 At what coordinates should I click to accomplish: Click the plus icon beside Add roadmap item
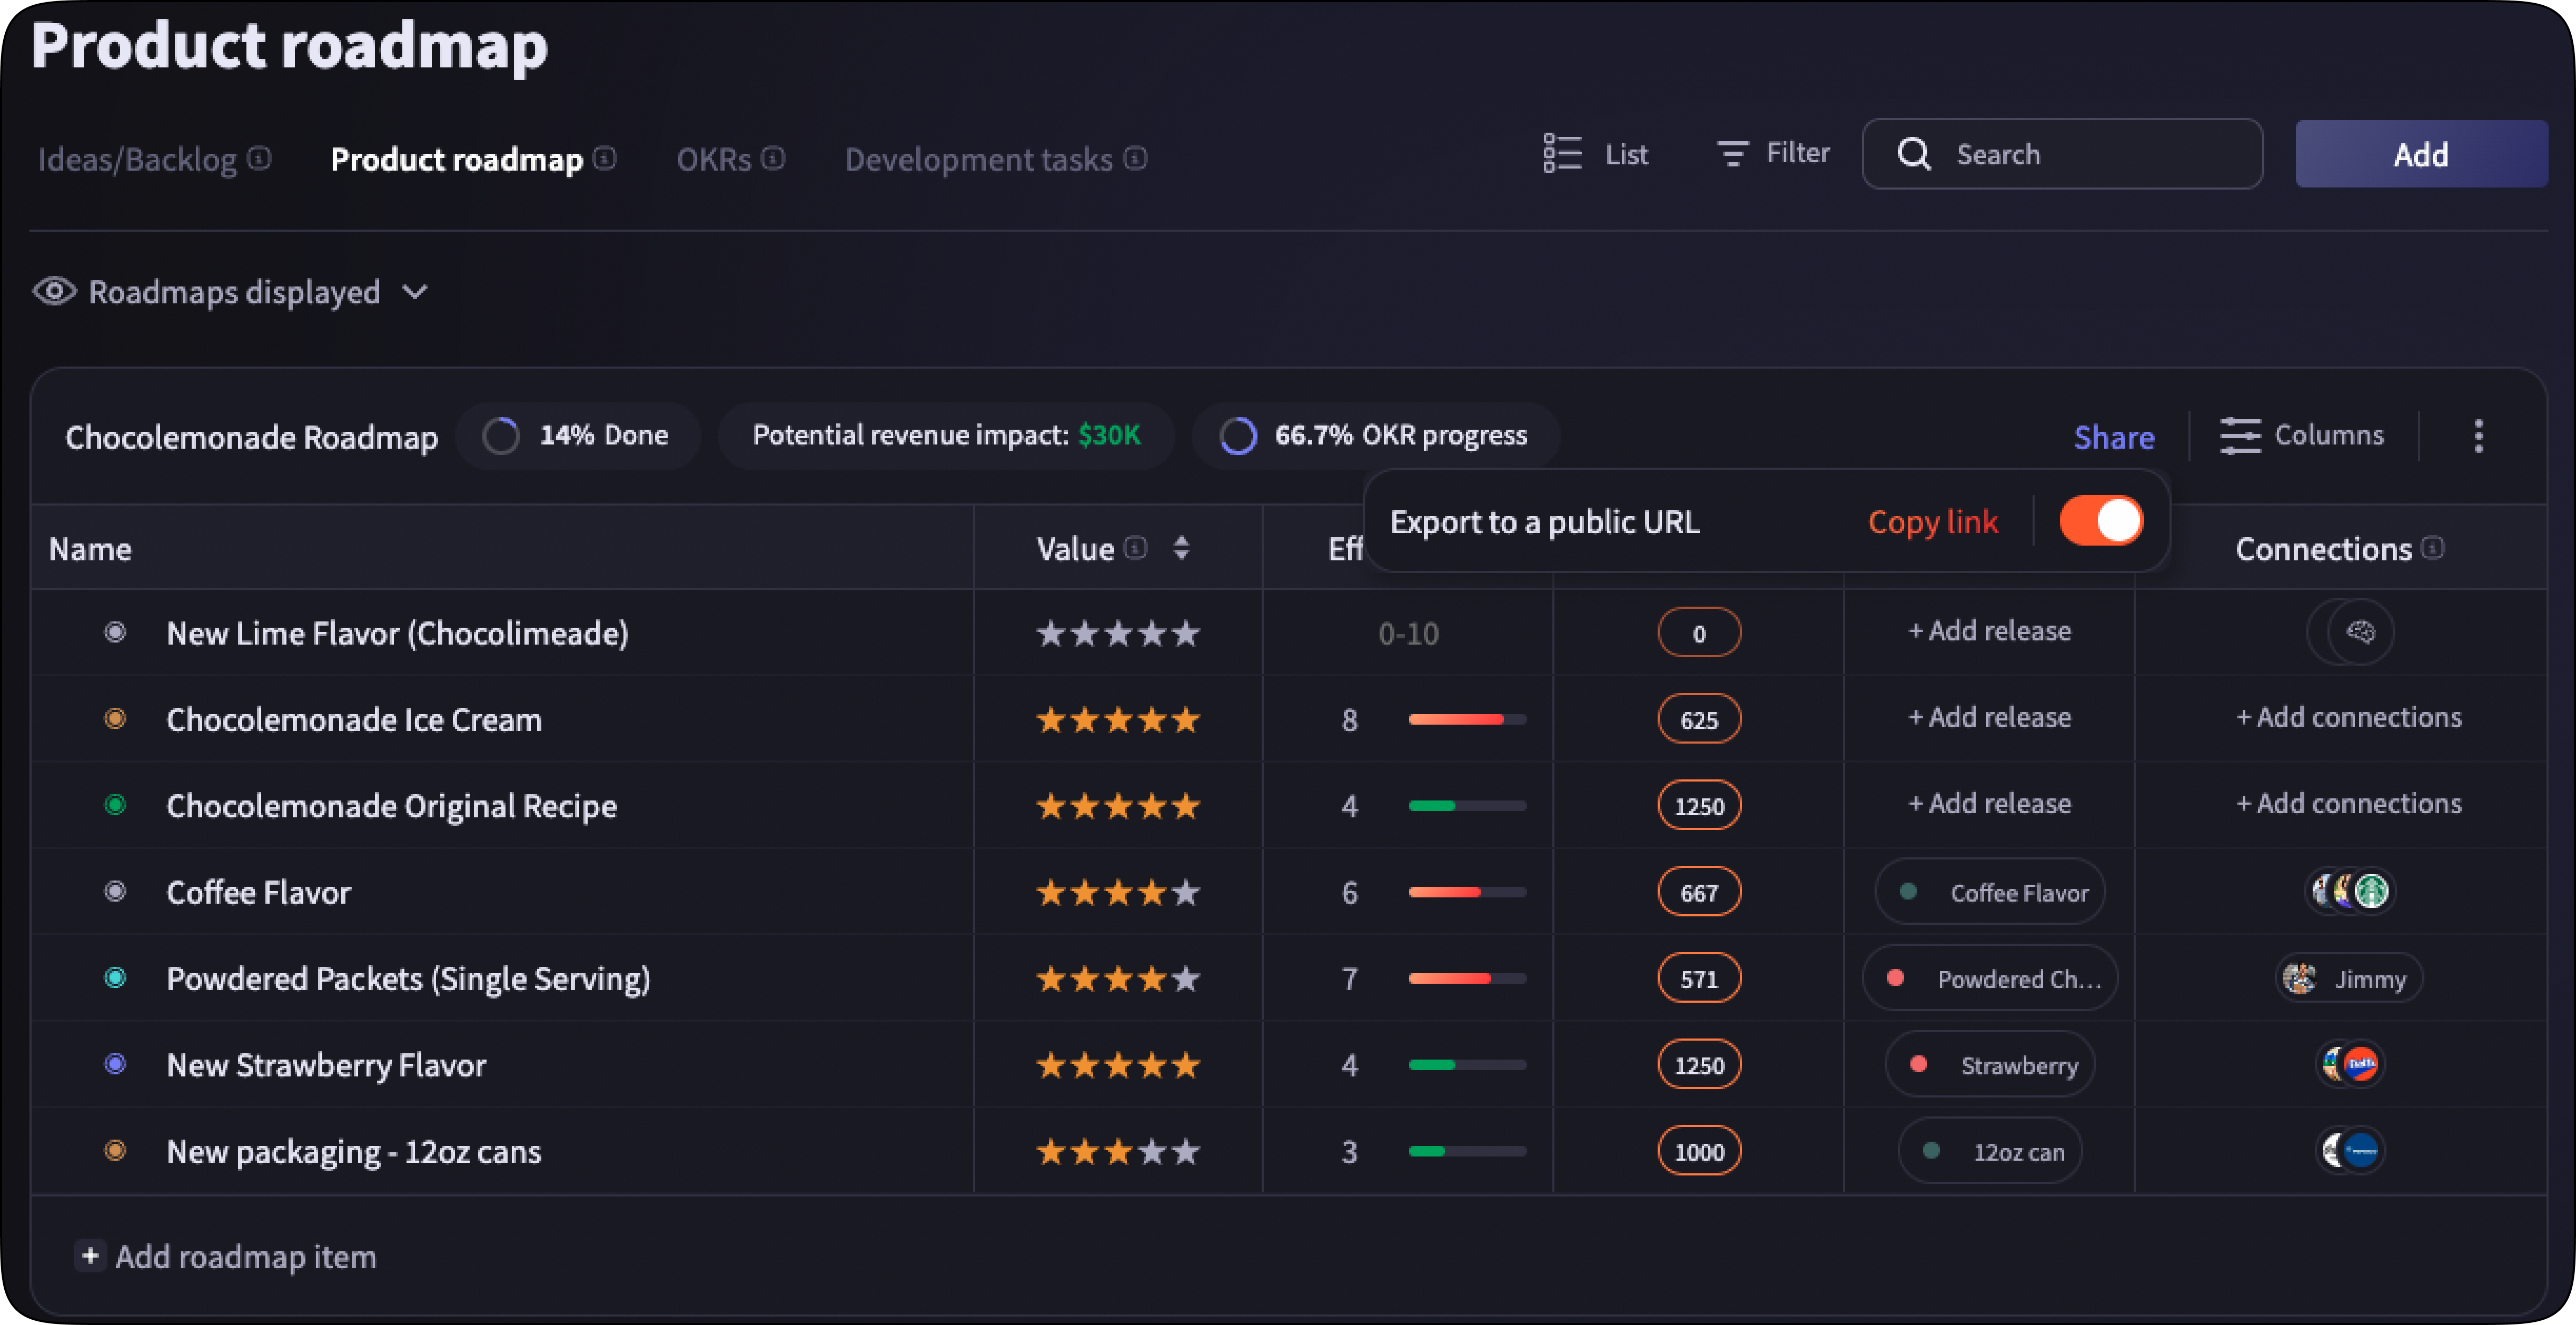90,1256
